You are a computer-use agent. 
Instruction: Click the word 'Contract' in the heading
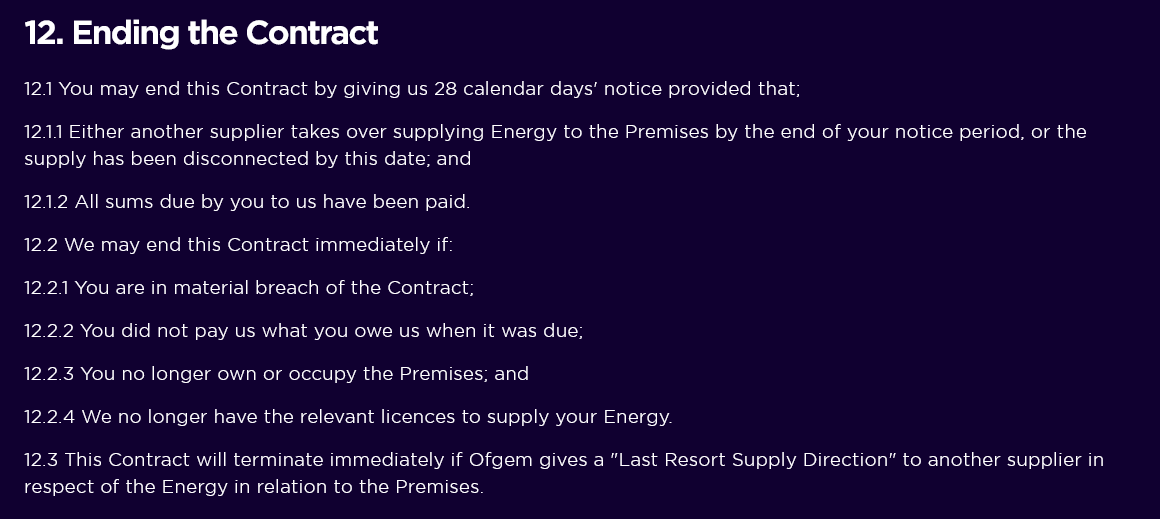[311, 33]
